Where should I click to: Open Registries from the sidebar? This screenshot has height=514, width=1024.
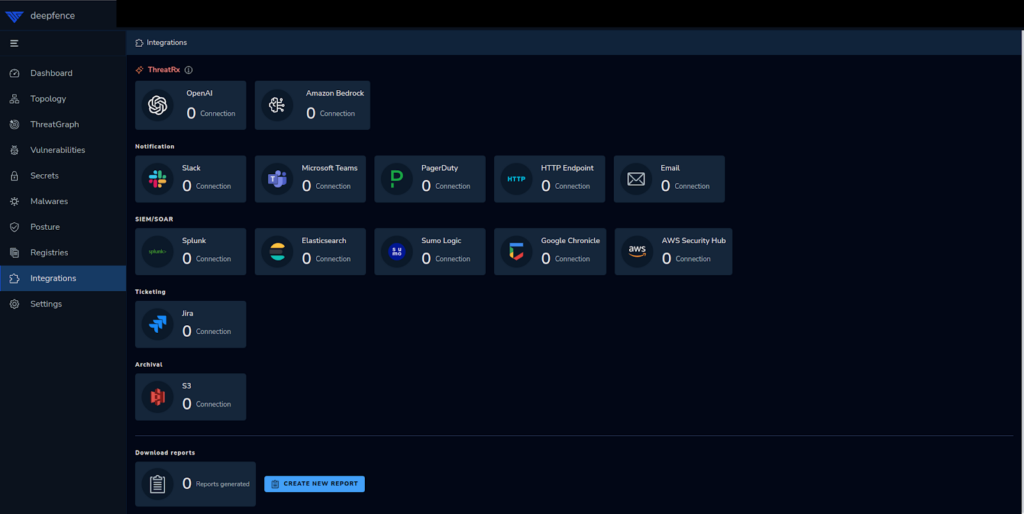click(x=63, y=253)
